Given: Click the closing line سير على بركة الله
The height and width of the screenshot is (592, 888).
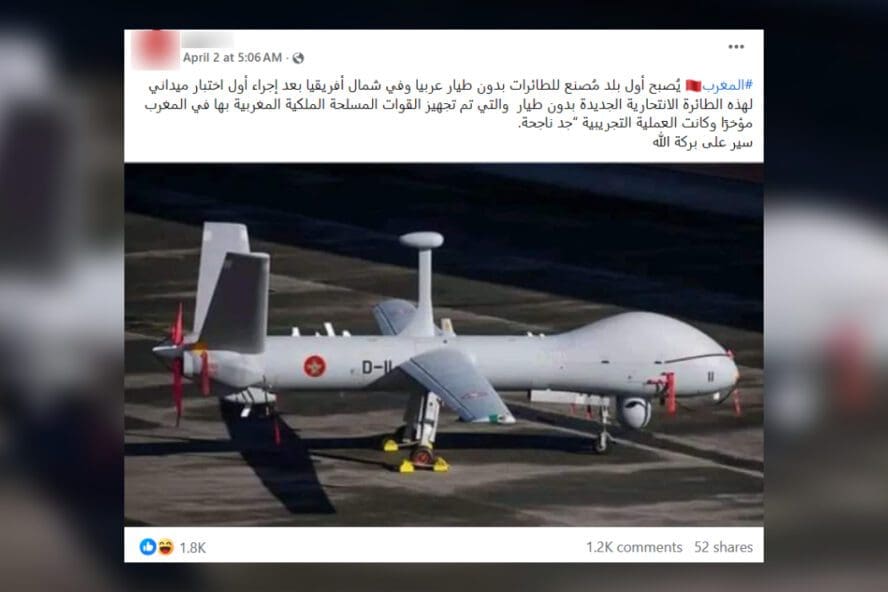Looking at the screenshot, I should point(702,142).
